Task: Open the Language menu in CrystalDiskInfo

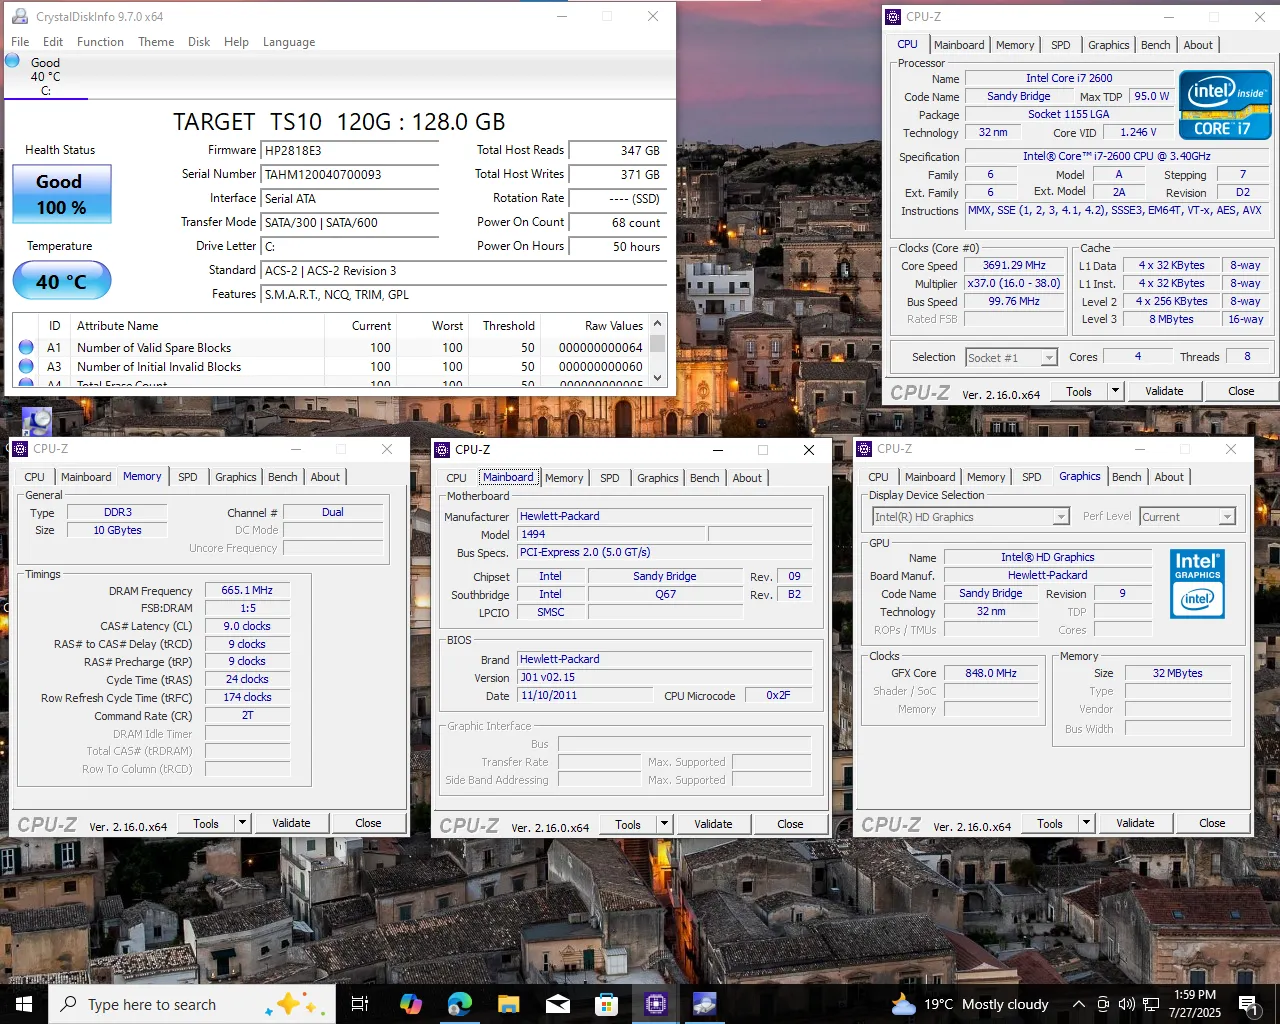Action: (x=289, y=42)
